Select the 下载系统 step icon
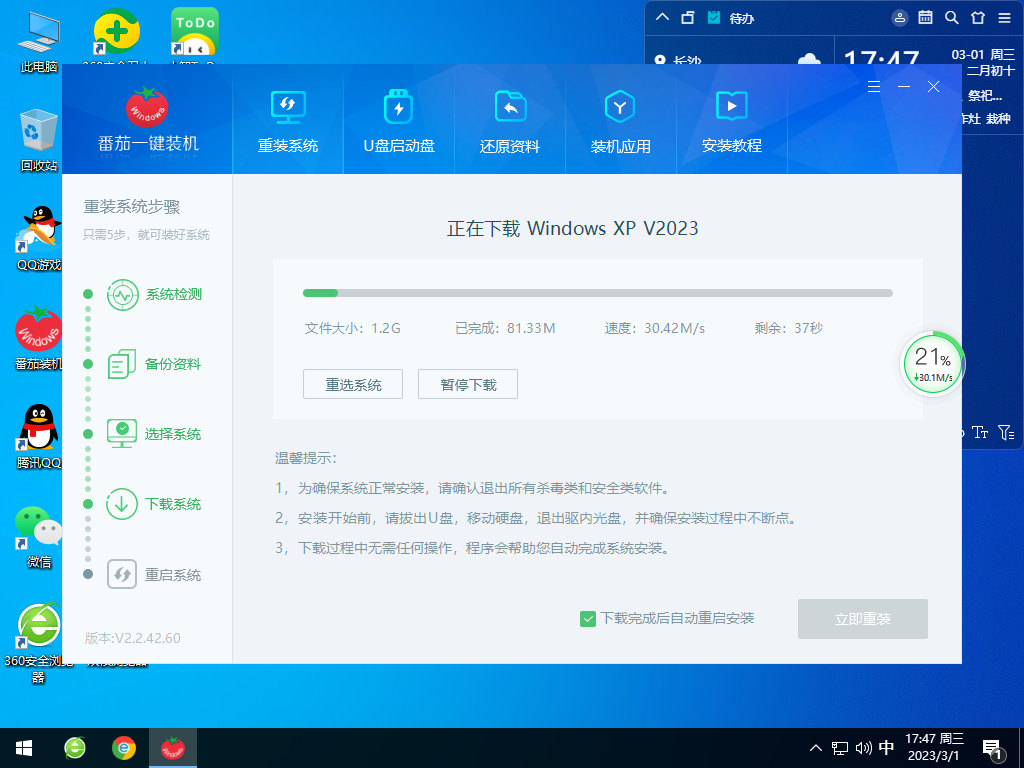Screen dimensions: 1024x768 click(x=122, y=504)
